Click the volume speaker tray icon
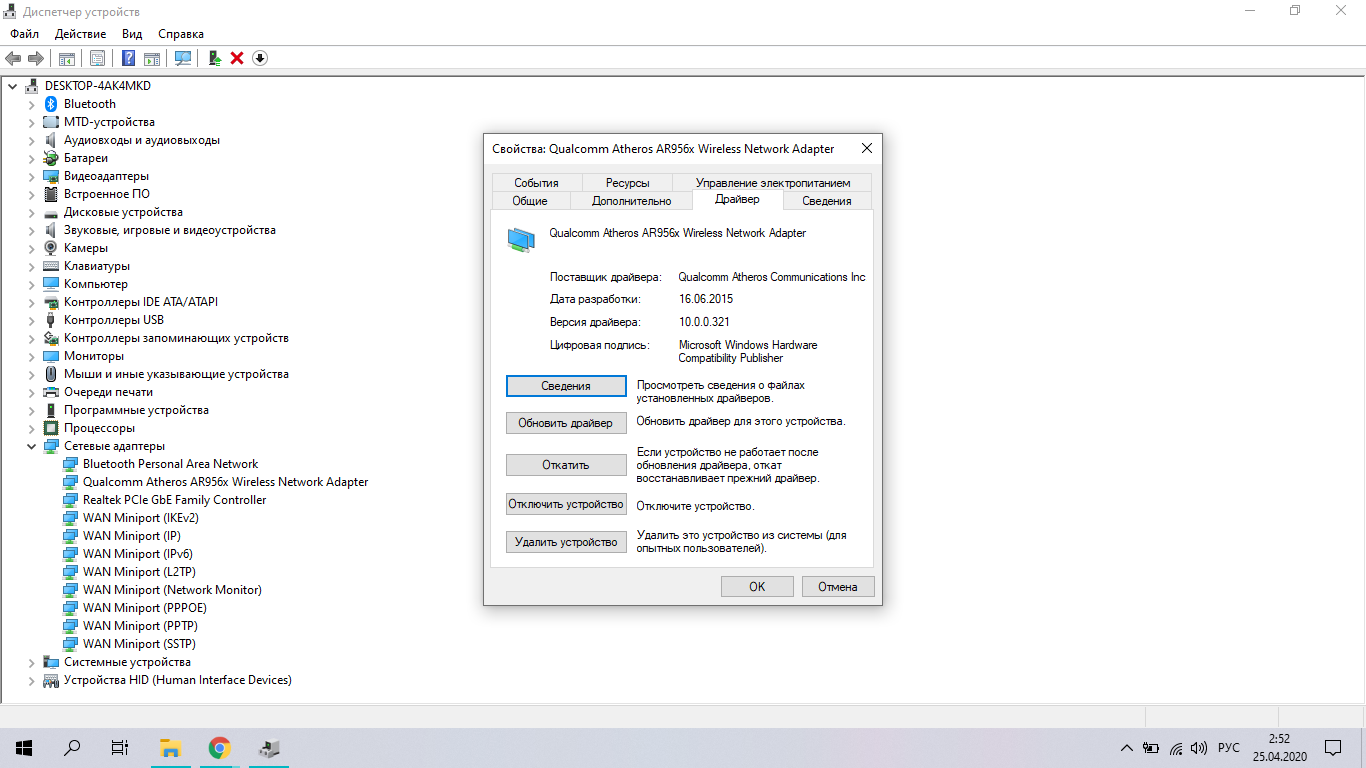The width and height of the screenshot is (1366, 768). 1200,748
